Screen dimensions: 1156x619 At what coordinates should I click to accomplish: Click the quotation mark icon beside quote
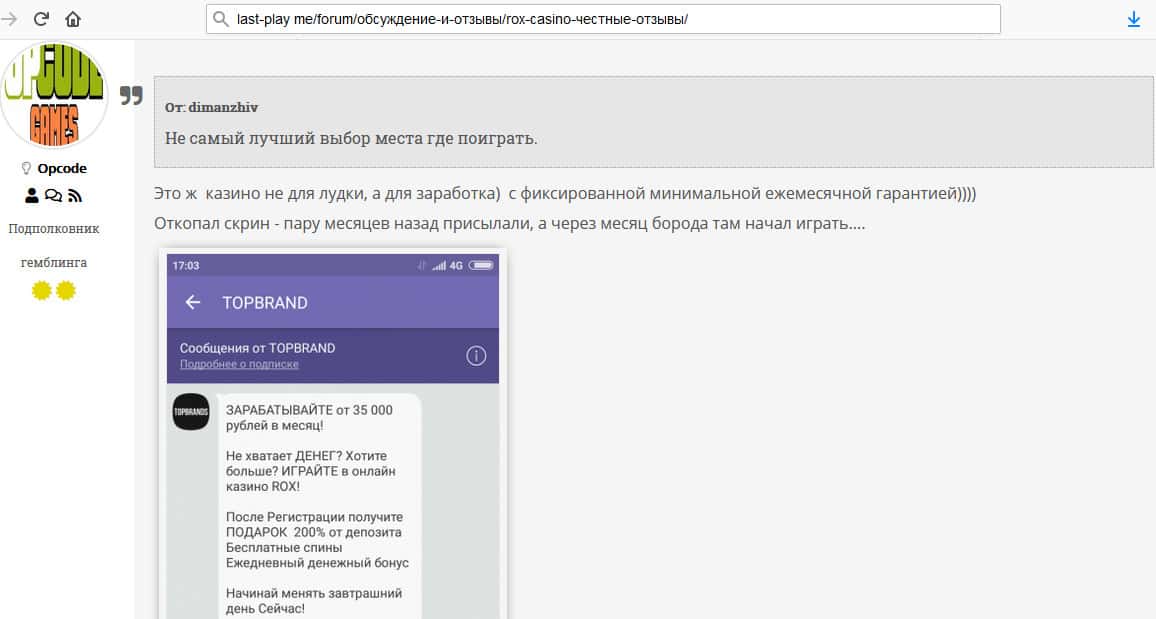point(131,95)
